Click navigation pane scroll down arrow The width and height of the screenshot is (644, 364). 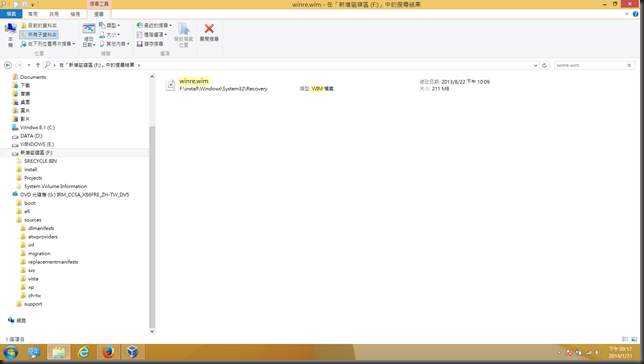pos(152,331)
